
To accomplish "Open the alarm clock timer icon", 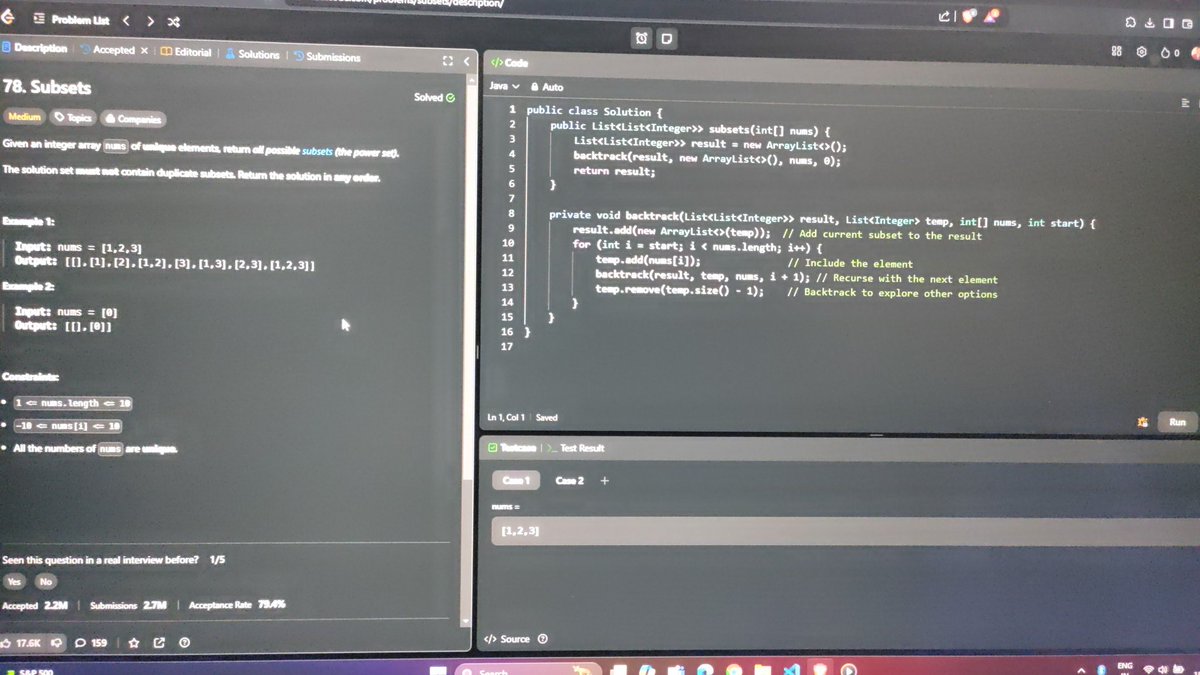I will (642, 39).
